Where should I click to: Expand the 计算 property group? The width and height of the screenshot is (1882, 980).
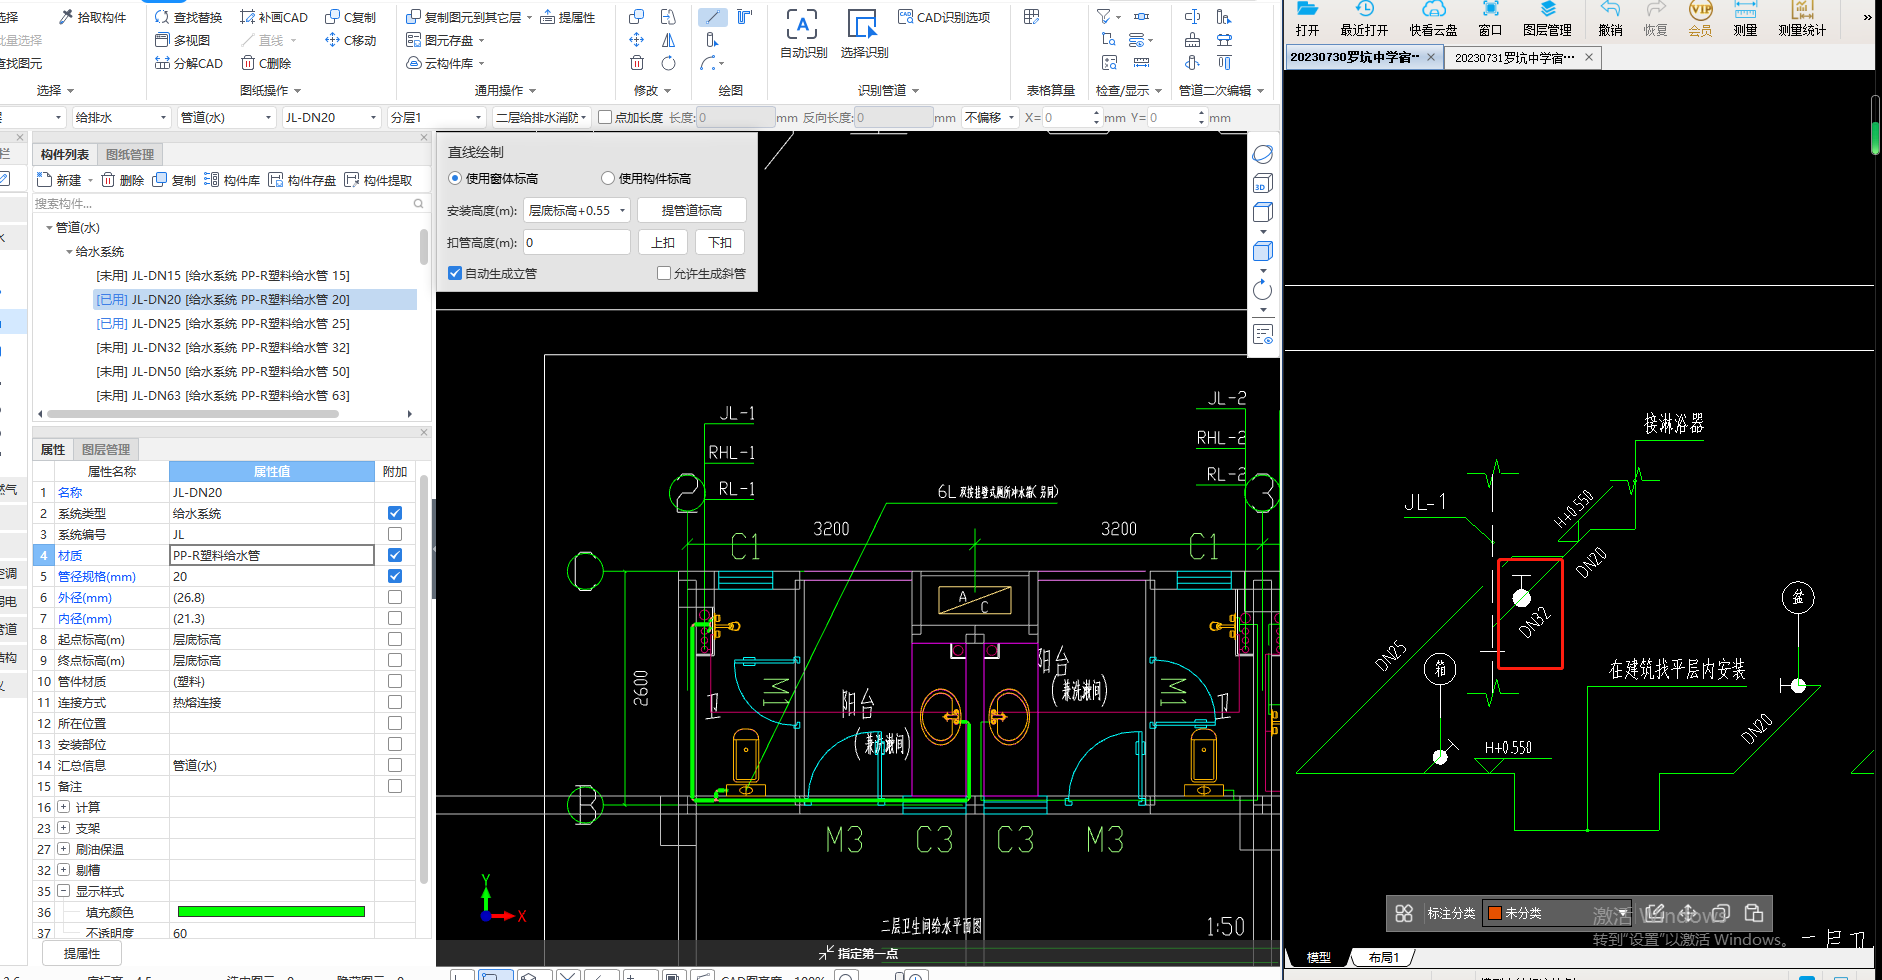click(64, 807)
